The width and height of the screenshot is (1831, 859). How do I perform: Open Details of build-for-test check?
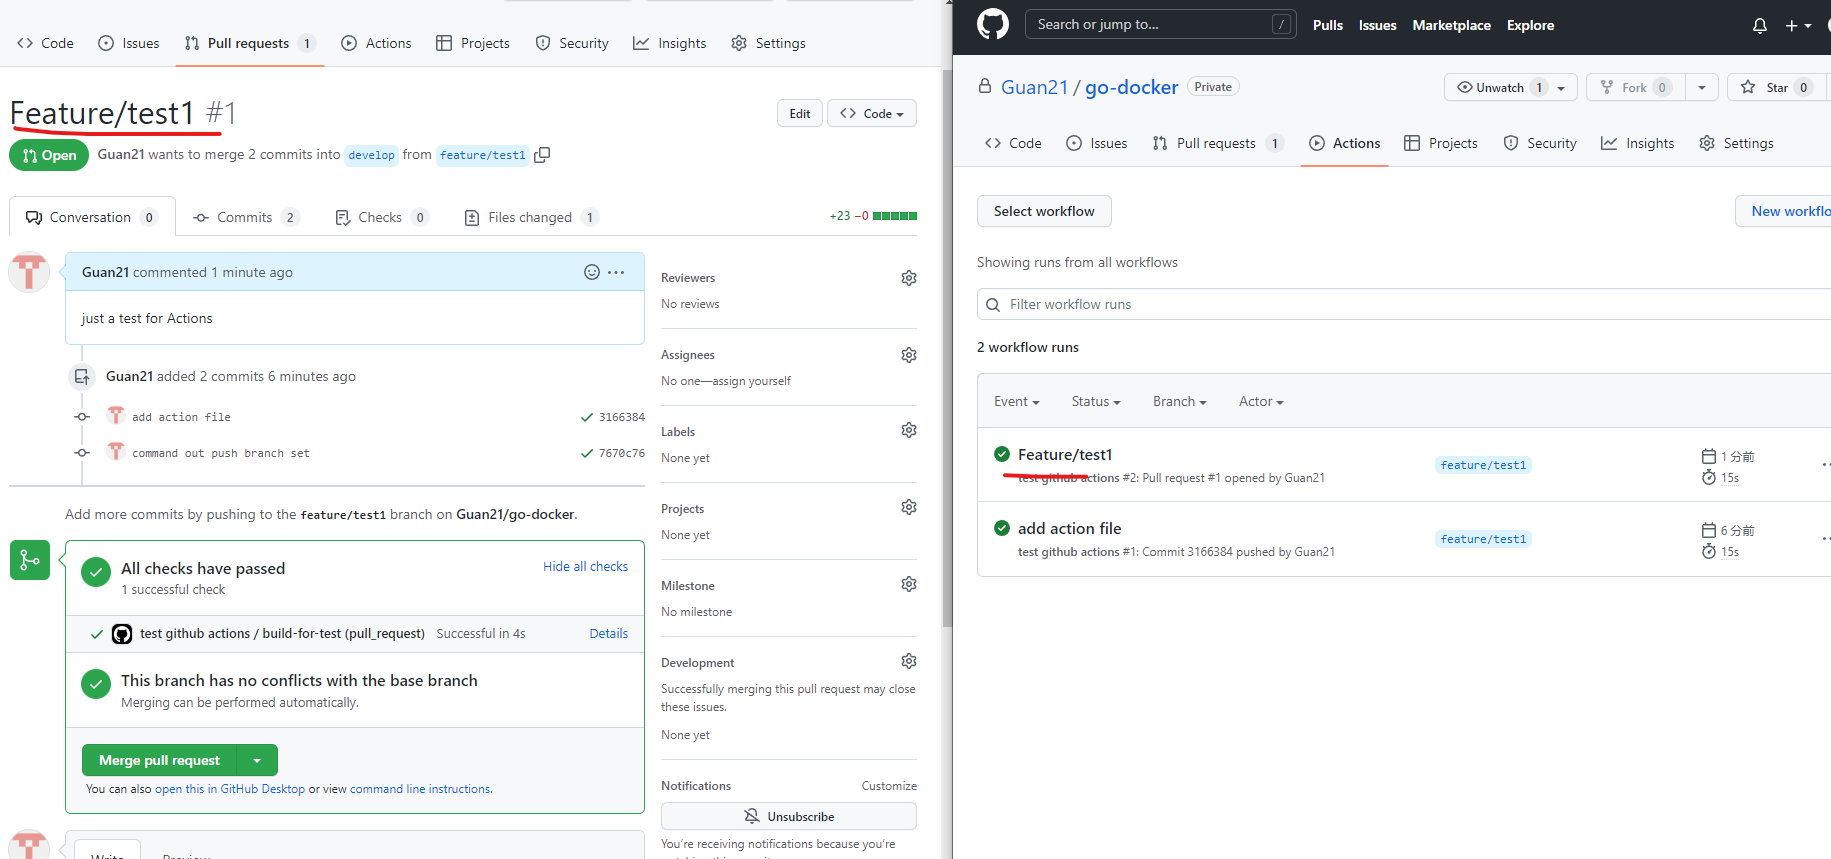[x=608, y=633]
